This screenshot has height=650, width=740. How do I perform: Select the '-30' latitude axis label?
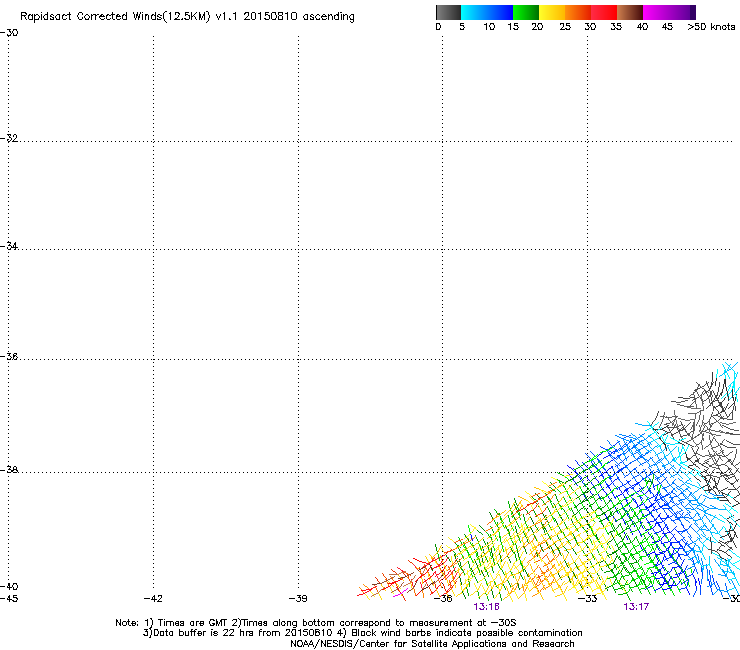(x=9, y=33)
